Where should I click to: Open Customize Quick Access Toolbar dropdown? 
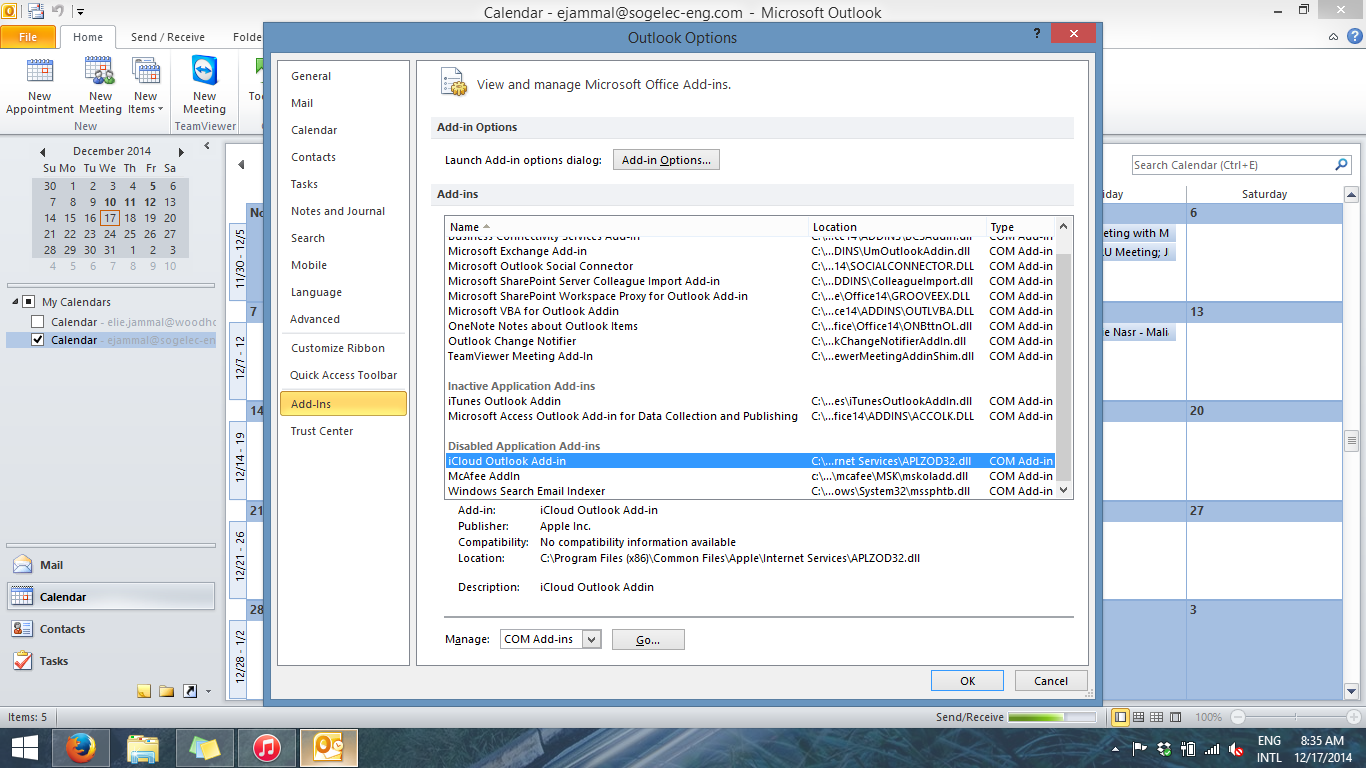coord(80,13)
